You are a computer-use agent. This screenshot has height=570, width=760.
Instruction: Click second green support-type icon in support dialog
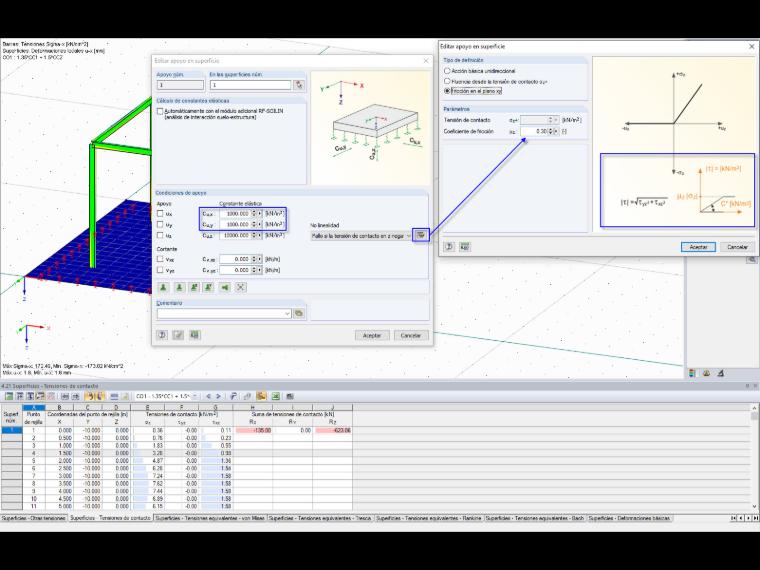click(x=179, y=287)
